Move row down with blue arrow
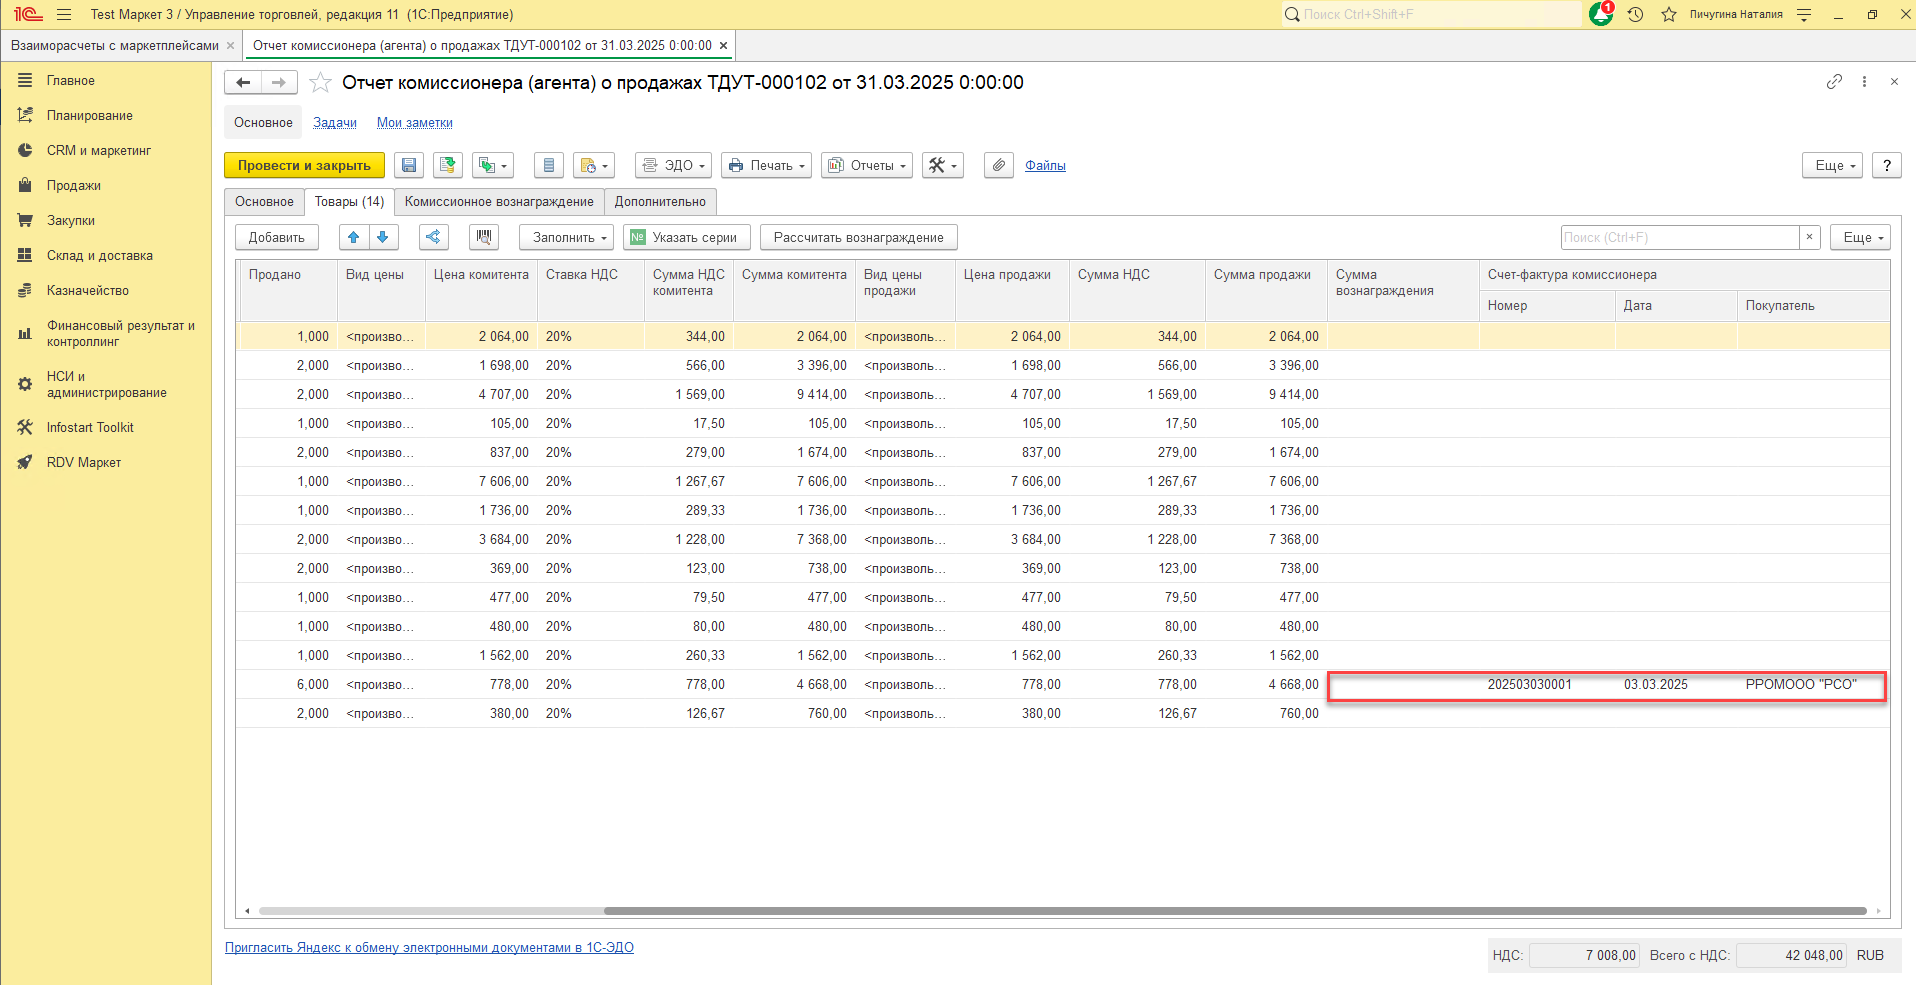The image size is (1916, 985). [x=383, y=237]
